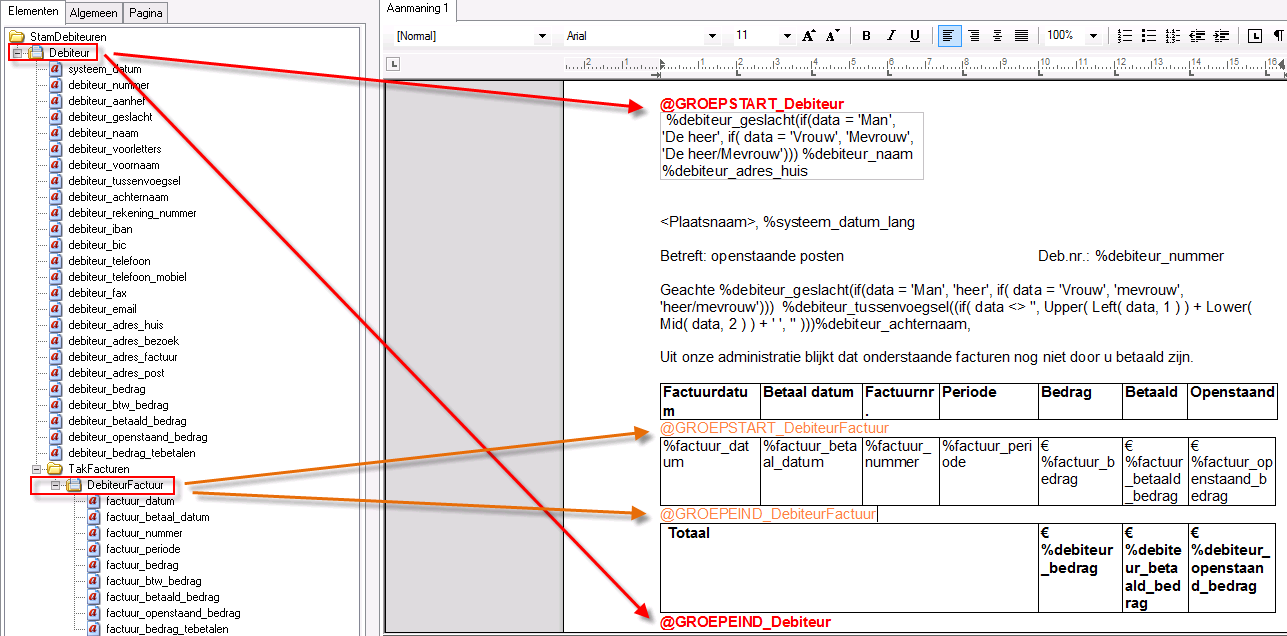Click the decrease font size icon
This screenshot has width=1287, height=636.
point(832,36)
